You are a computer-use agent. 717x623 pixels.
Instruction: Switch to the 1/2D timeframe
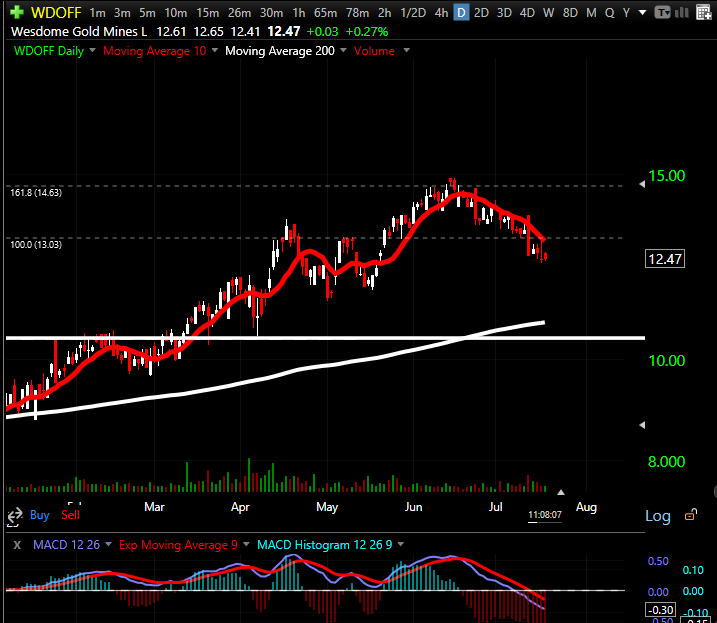point(413,13)
